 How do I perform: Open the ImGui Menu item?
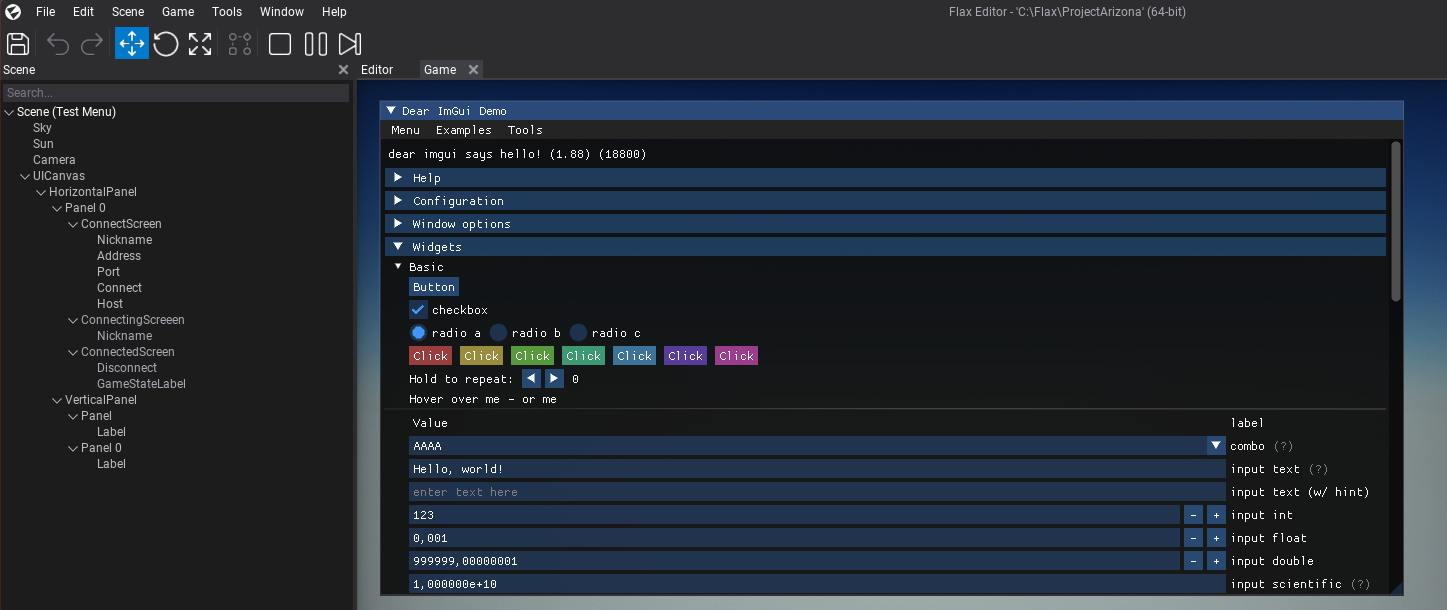click(406, 130)
